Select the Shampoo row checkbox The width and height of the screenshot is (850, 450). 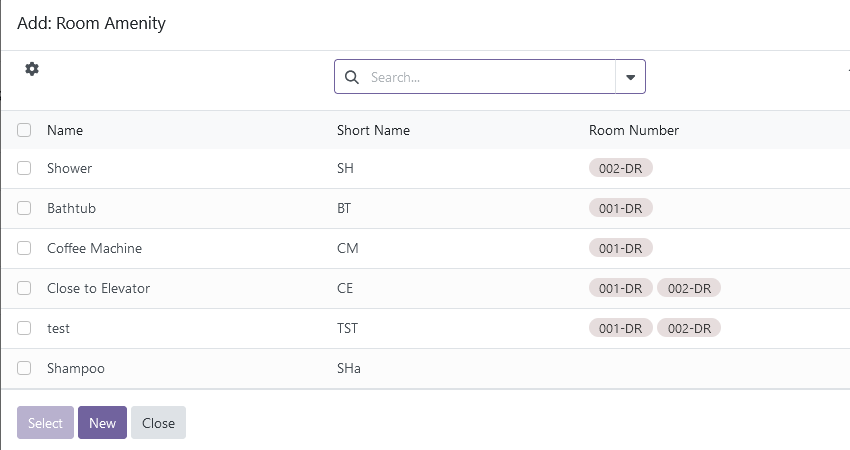coord(24,368)
